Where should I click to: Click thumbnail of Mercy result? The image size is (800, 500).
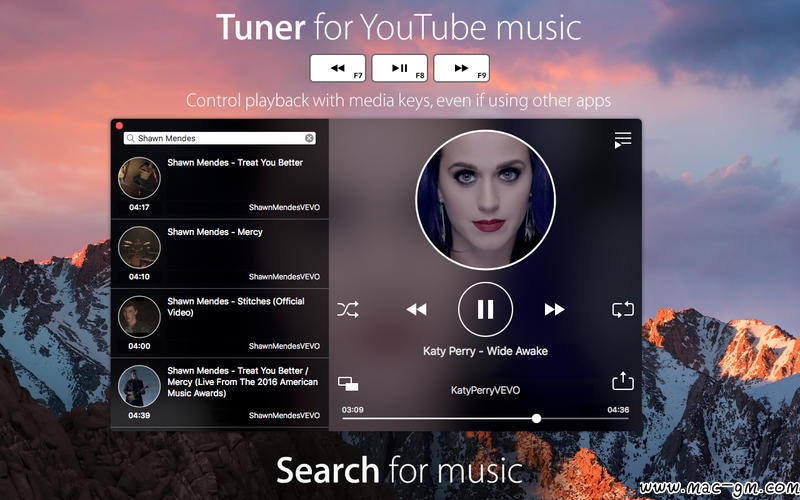(139, 247)
